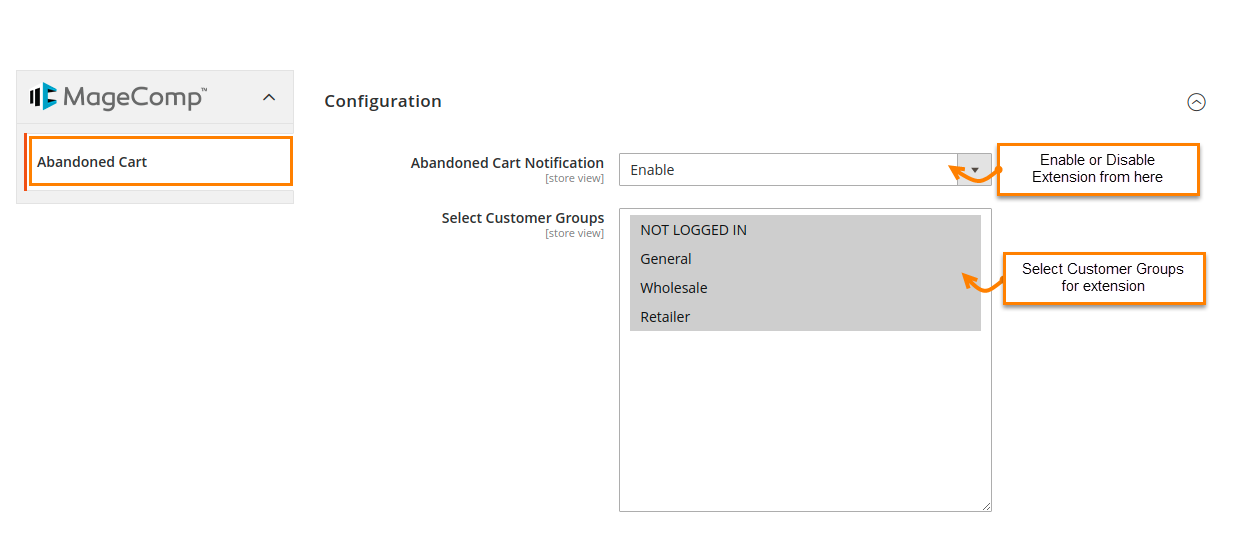The width and height of the screenshot is (1233, 555).
Task: Choose the Wholesale customer group option
Action: [x=674, y=288]
